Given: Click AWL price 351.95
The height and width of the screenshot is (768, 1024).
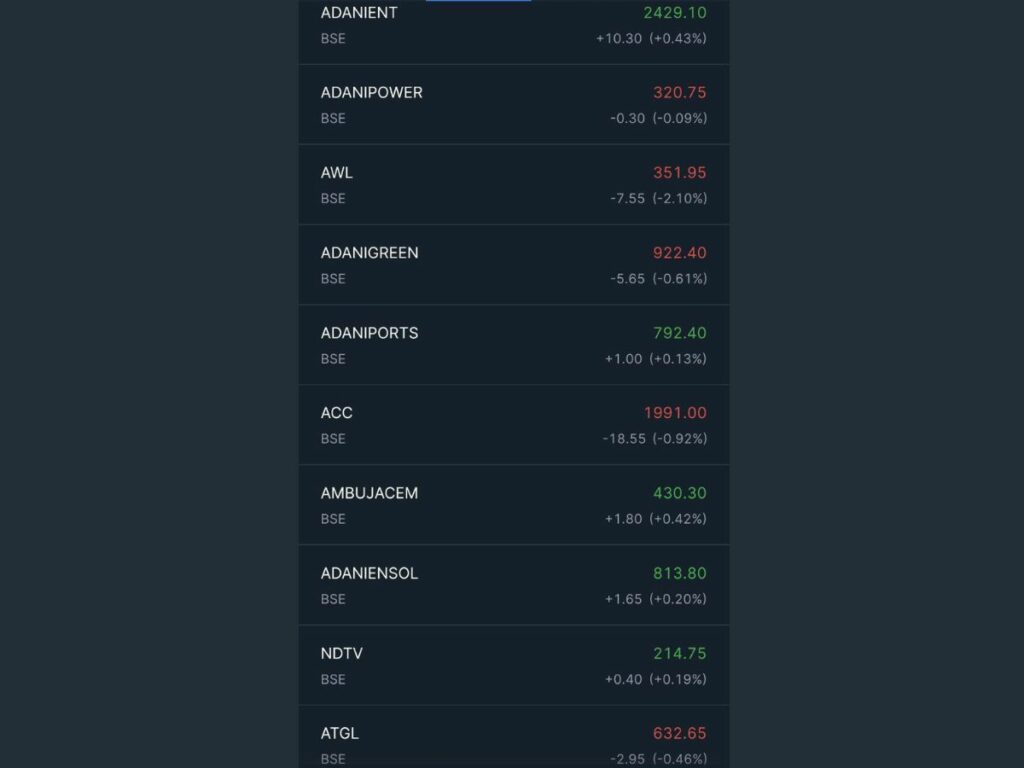Looking at the screenshot, I should pyautogui.click(x=679, y=173).
